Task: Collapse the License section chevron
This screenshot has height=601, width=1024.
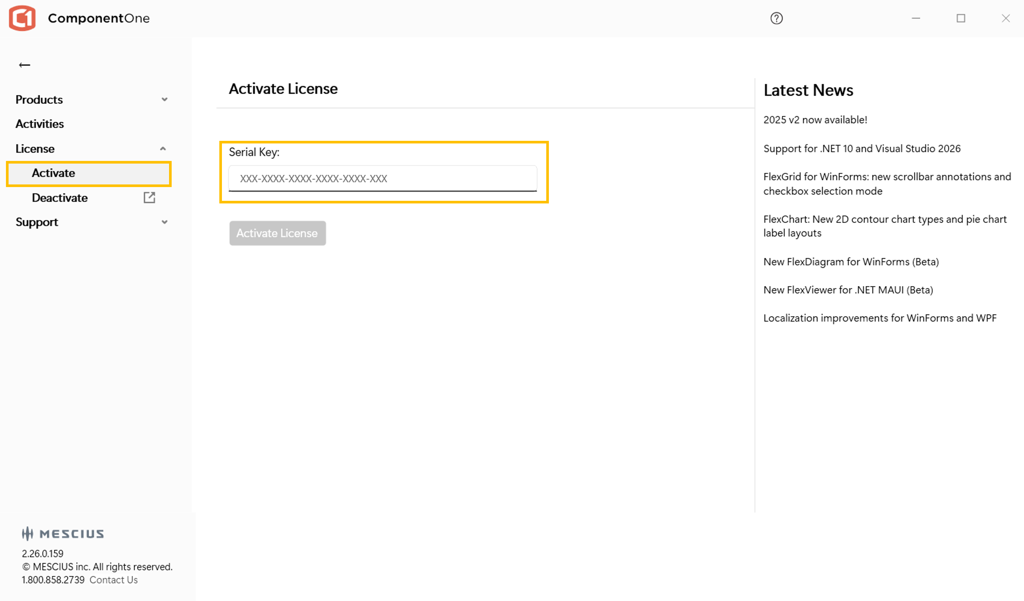Action: (x=163, y=149)
